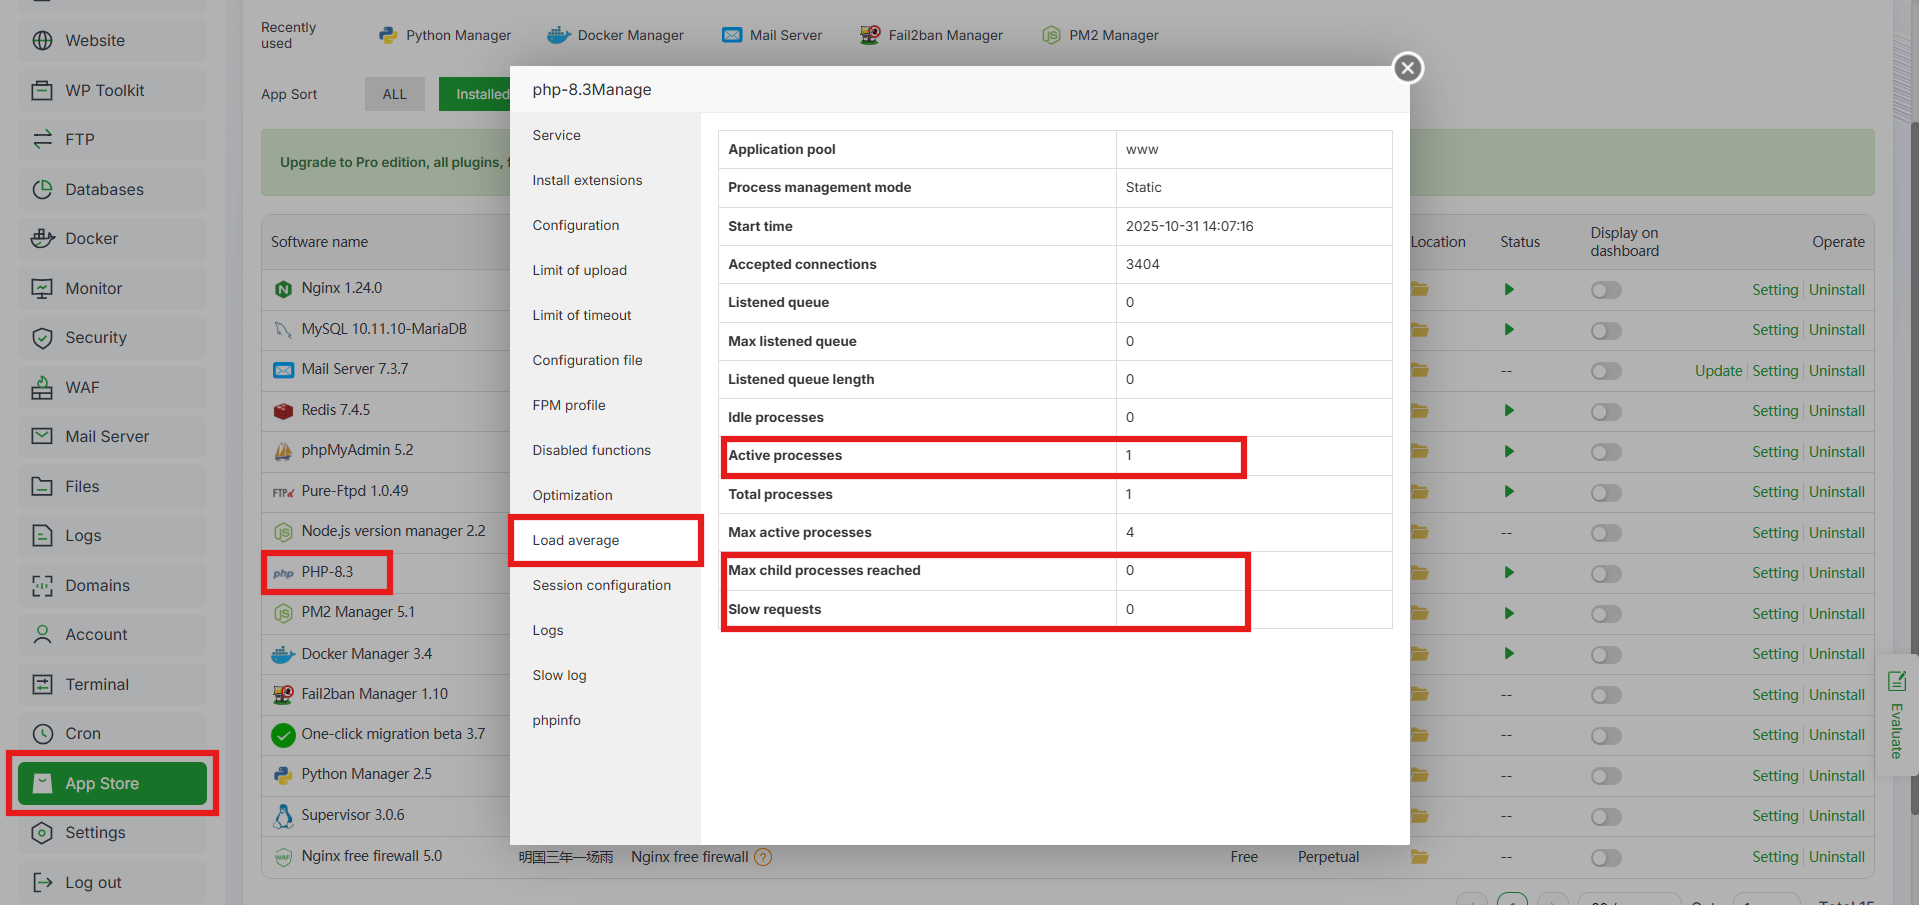Open Website section globe icon

[x=42, y=41]
